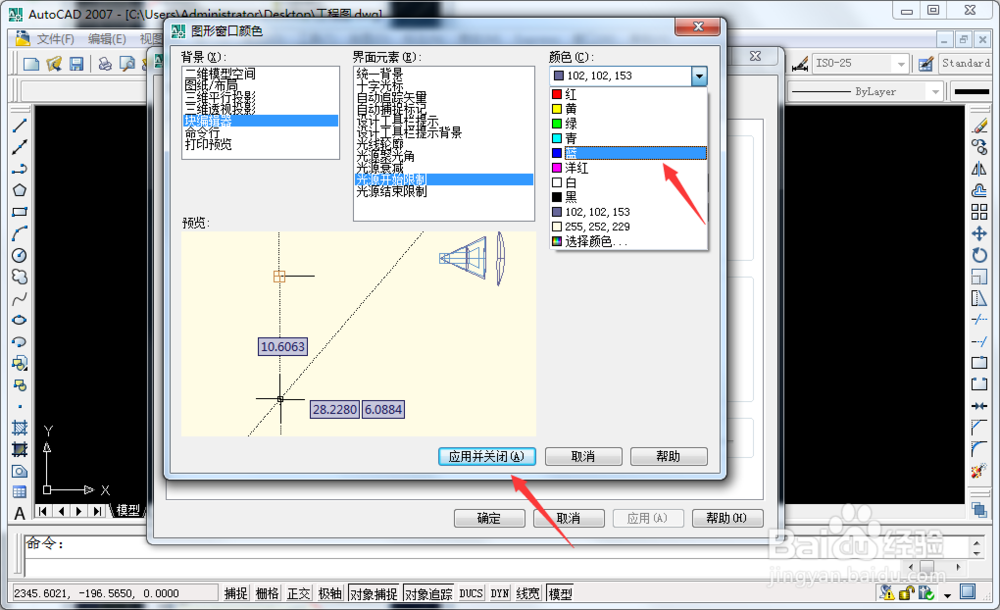Select the Array tool

[x=979, y=212]
